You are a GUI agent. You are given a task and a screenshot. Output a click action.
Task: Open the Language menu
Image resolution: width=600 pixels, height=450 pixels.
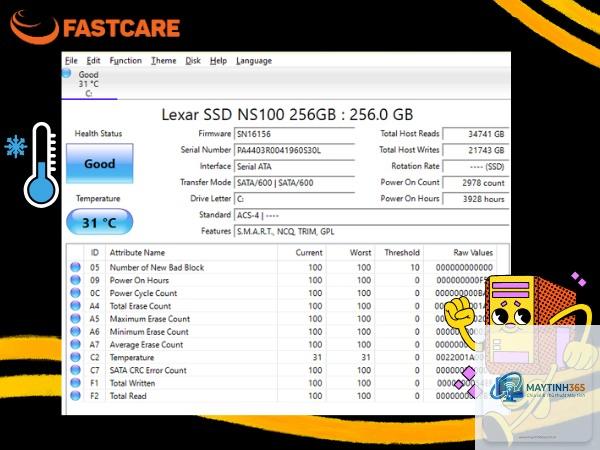(254, 61)
